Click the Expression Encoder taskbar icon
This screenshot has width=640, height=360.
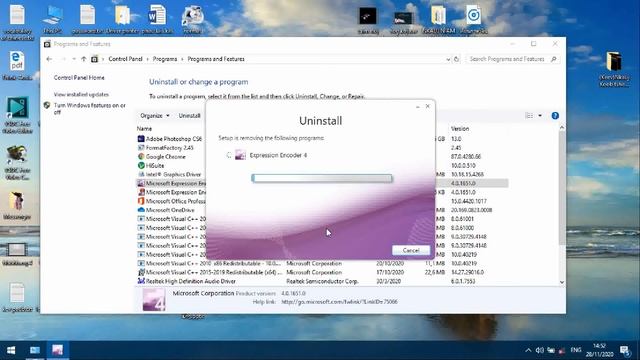coord(58,350)
